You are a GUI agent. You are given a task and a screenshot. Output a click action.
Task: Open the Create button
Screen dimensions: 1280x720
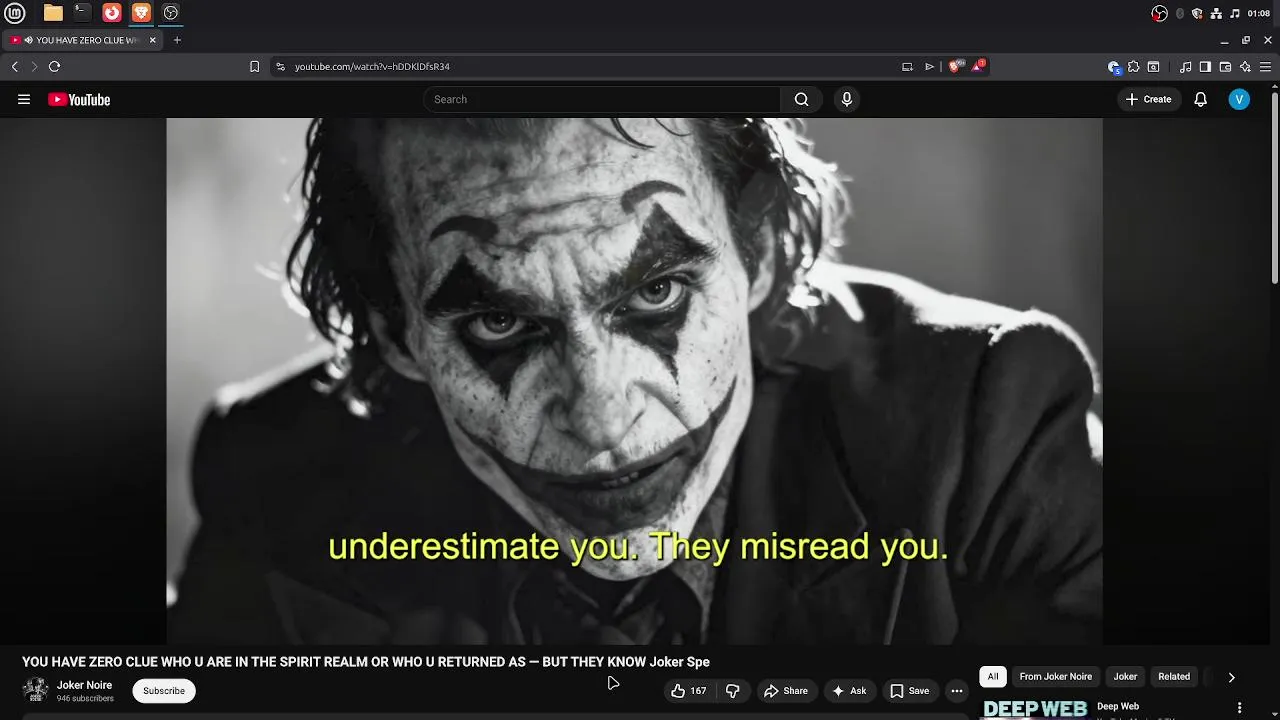click(x=1148, y=99)
